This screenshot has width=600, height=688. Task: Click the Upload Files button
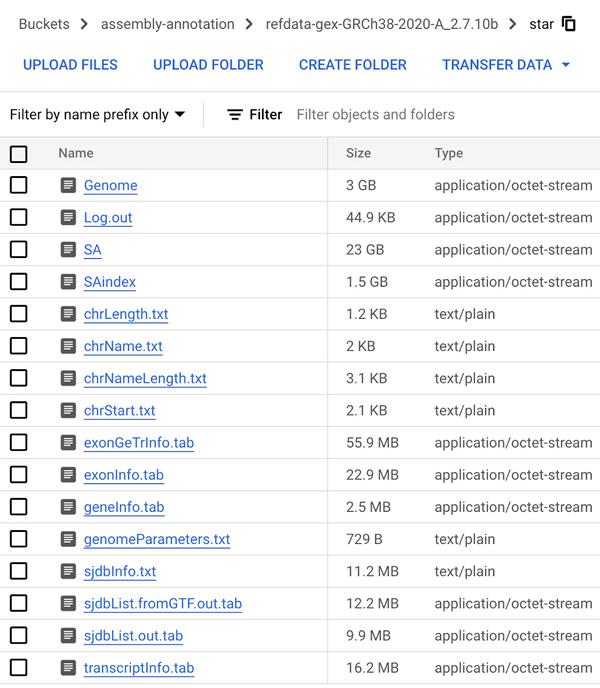tap(70, 65)
